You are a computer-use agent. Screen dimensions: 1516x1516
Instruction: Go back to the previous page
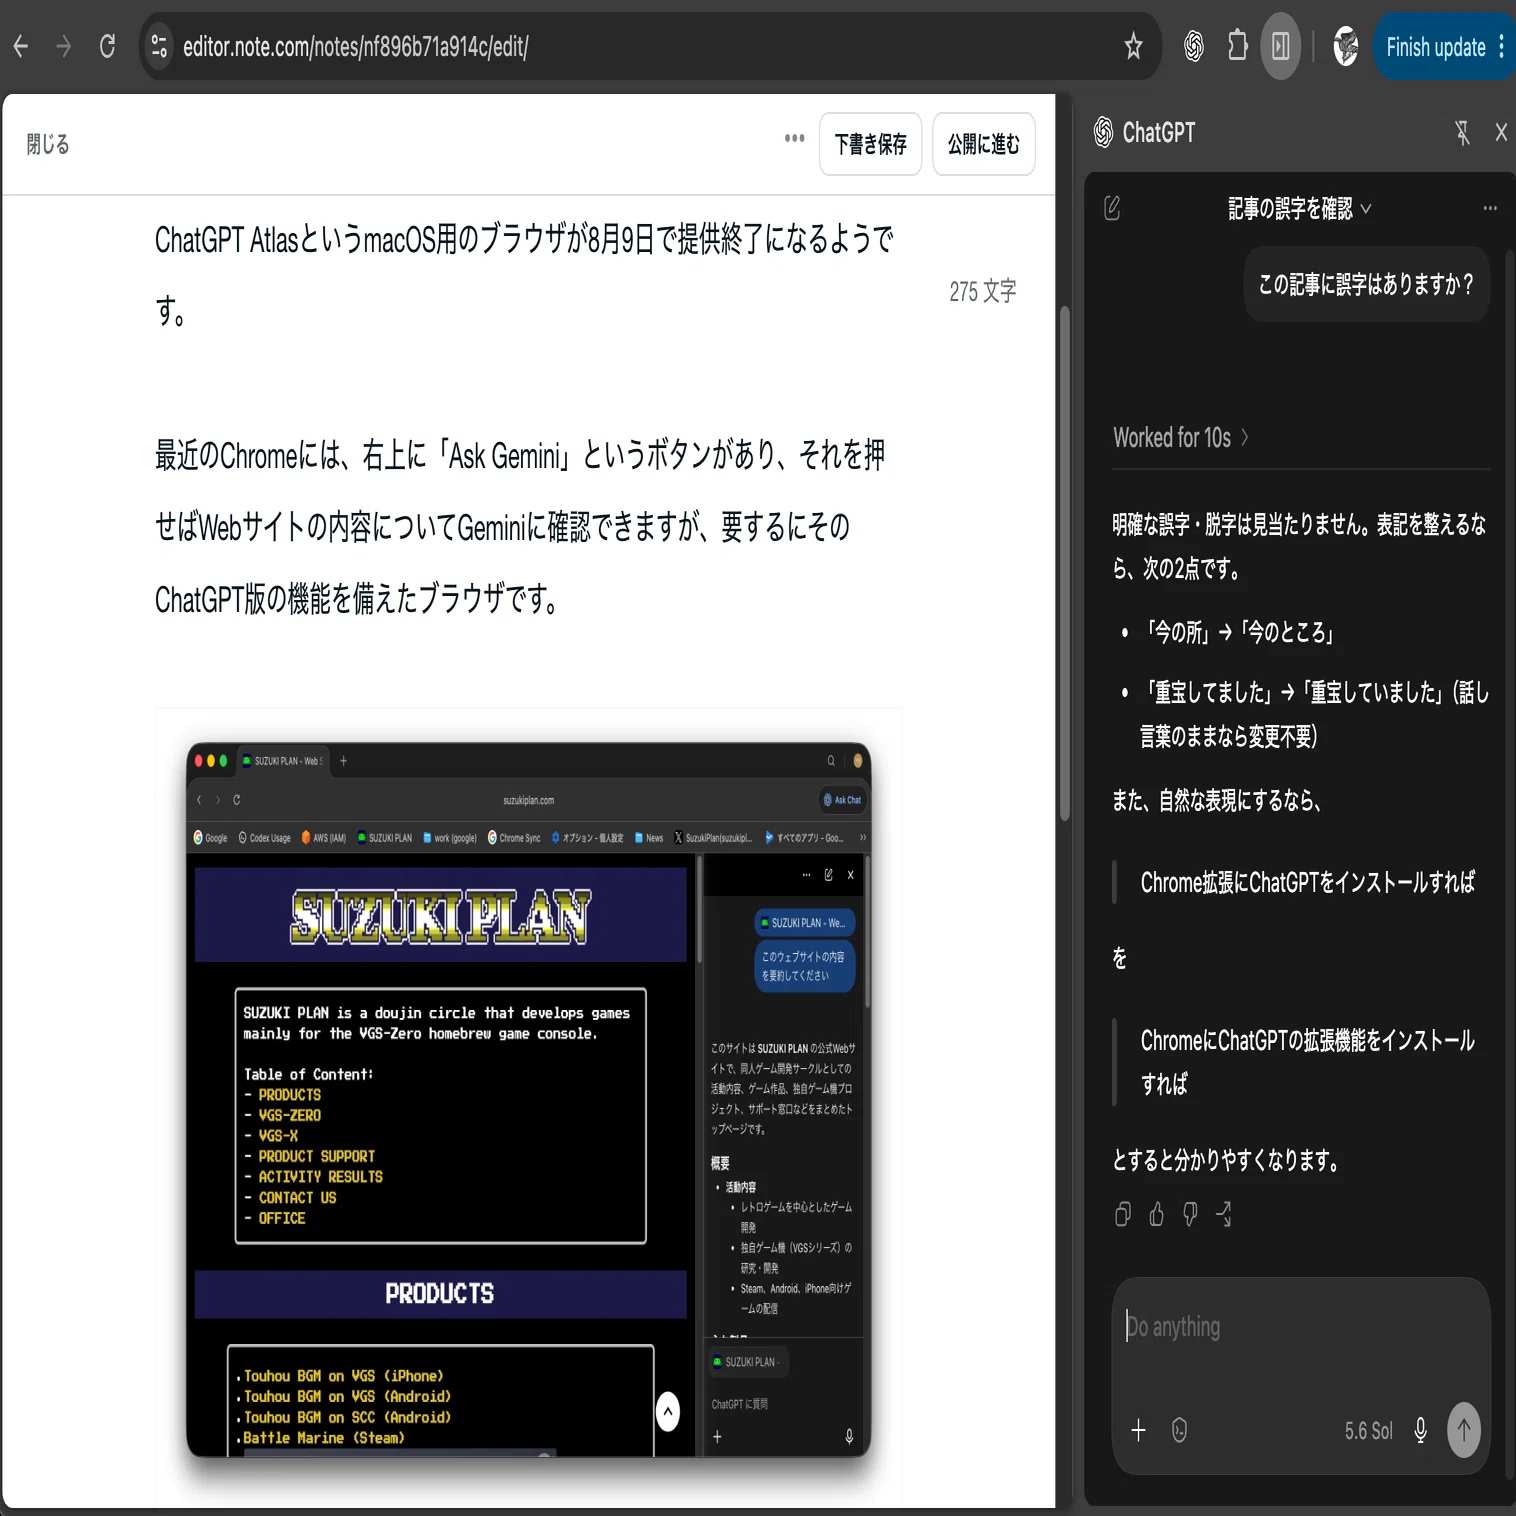(21, 46)
